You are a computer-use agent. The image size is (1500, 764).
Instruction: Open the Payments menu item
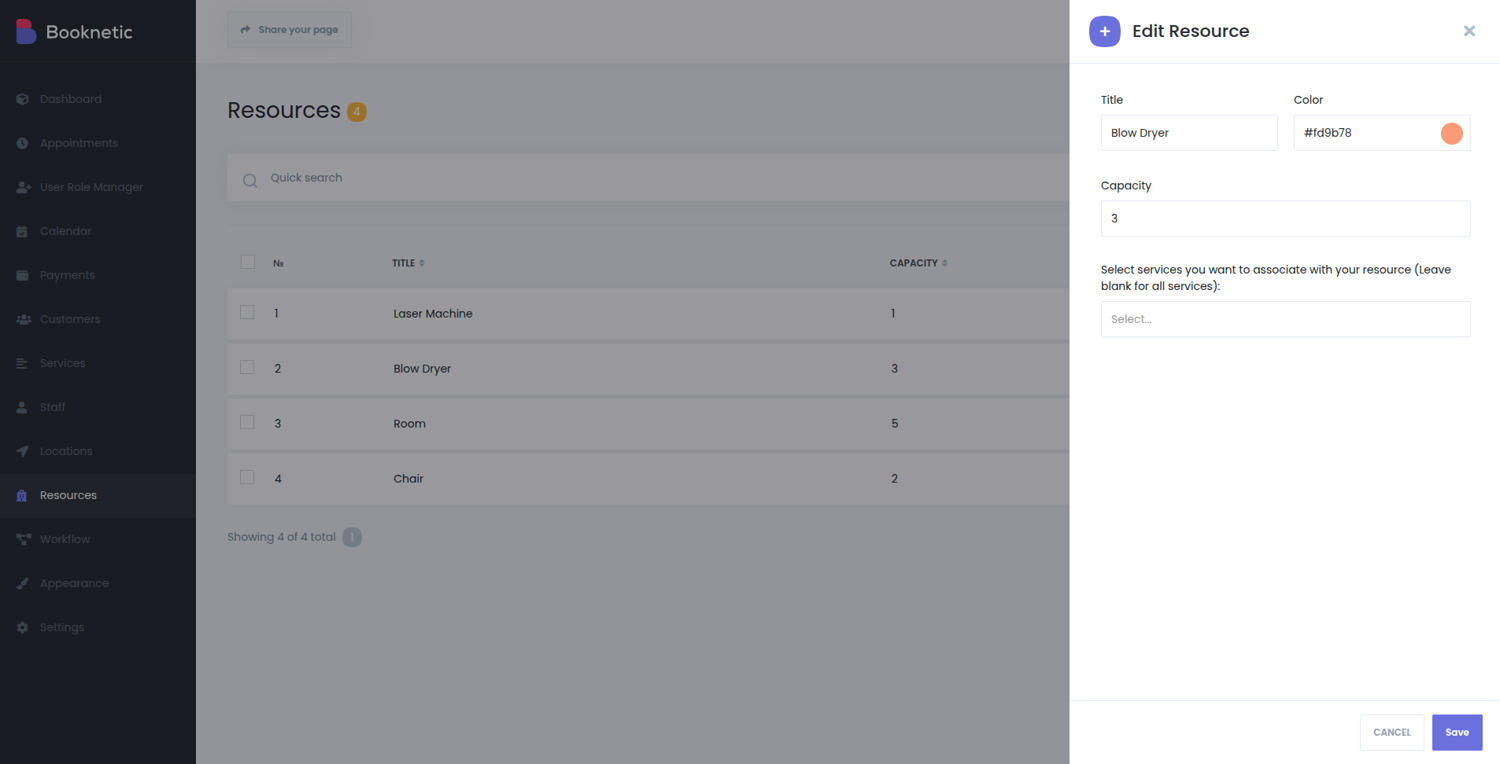click(x=67, y=275)
